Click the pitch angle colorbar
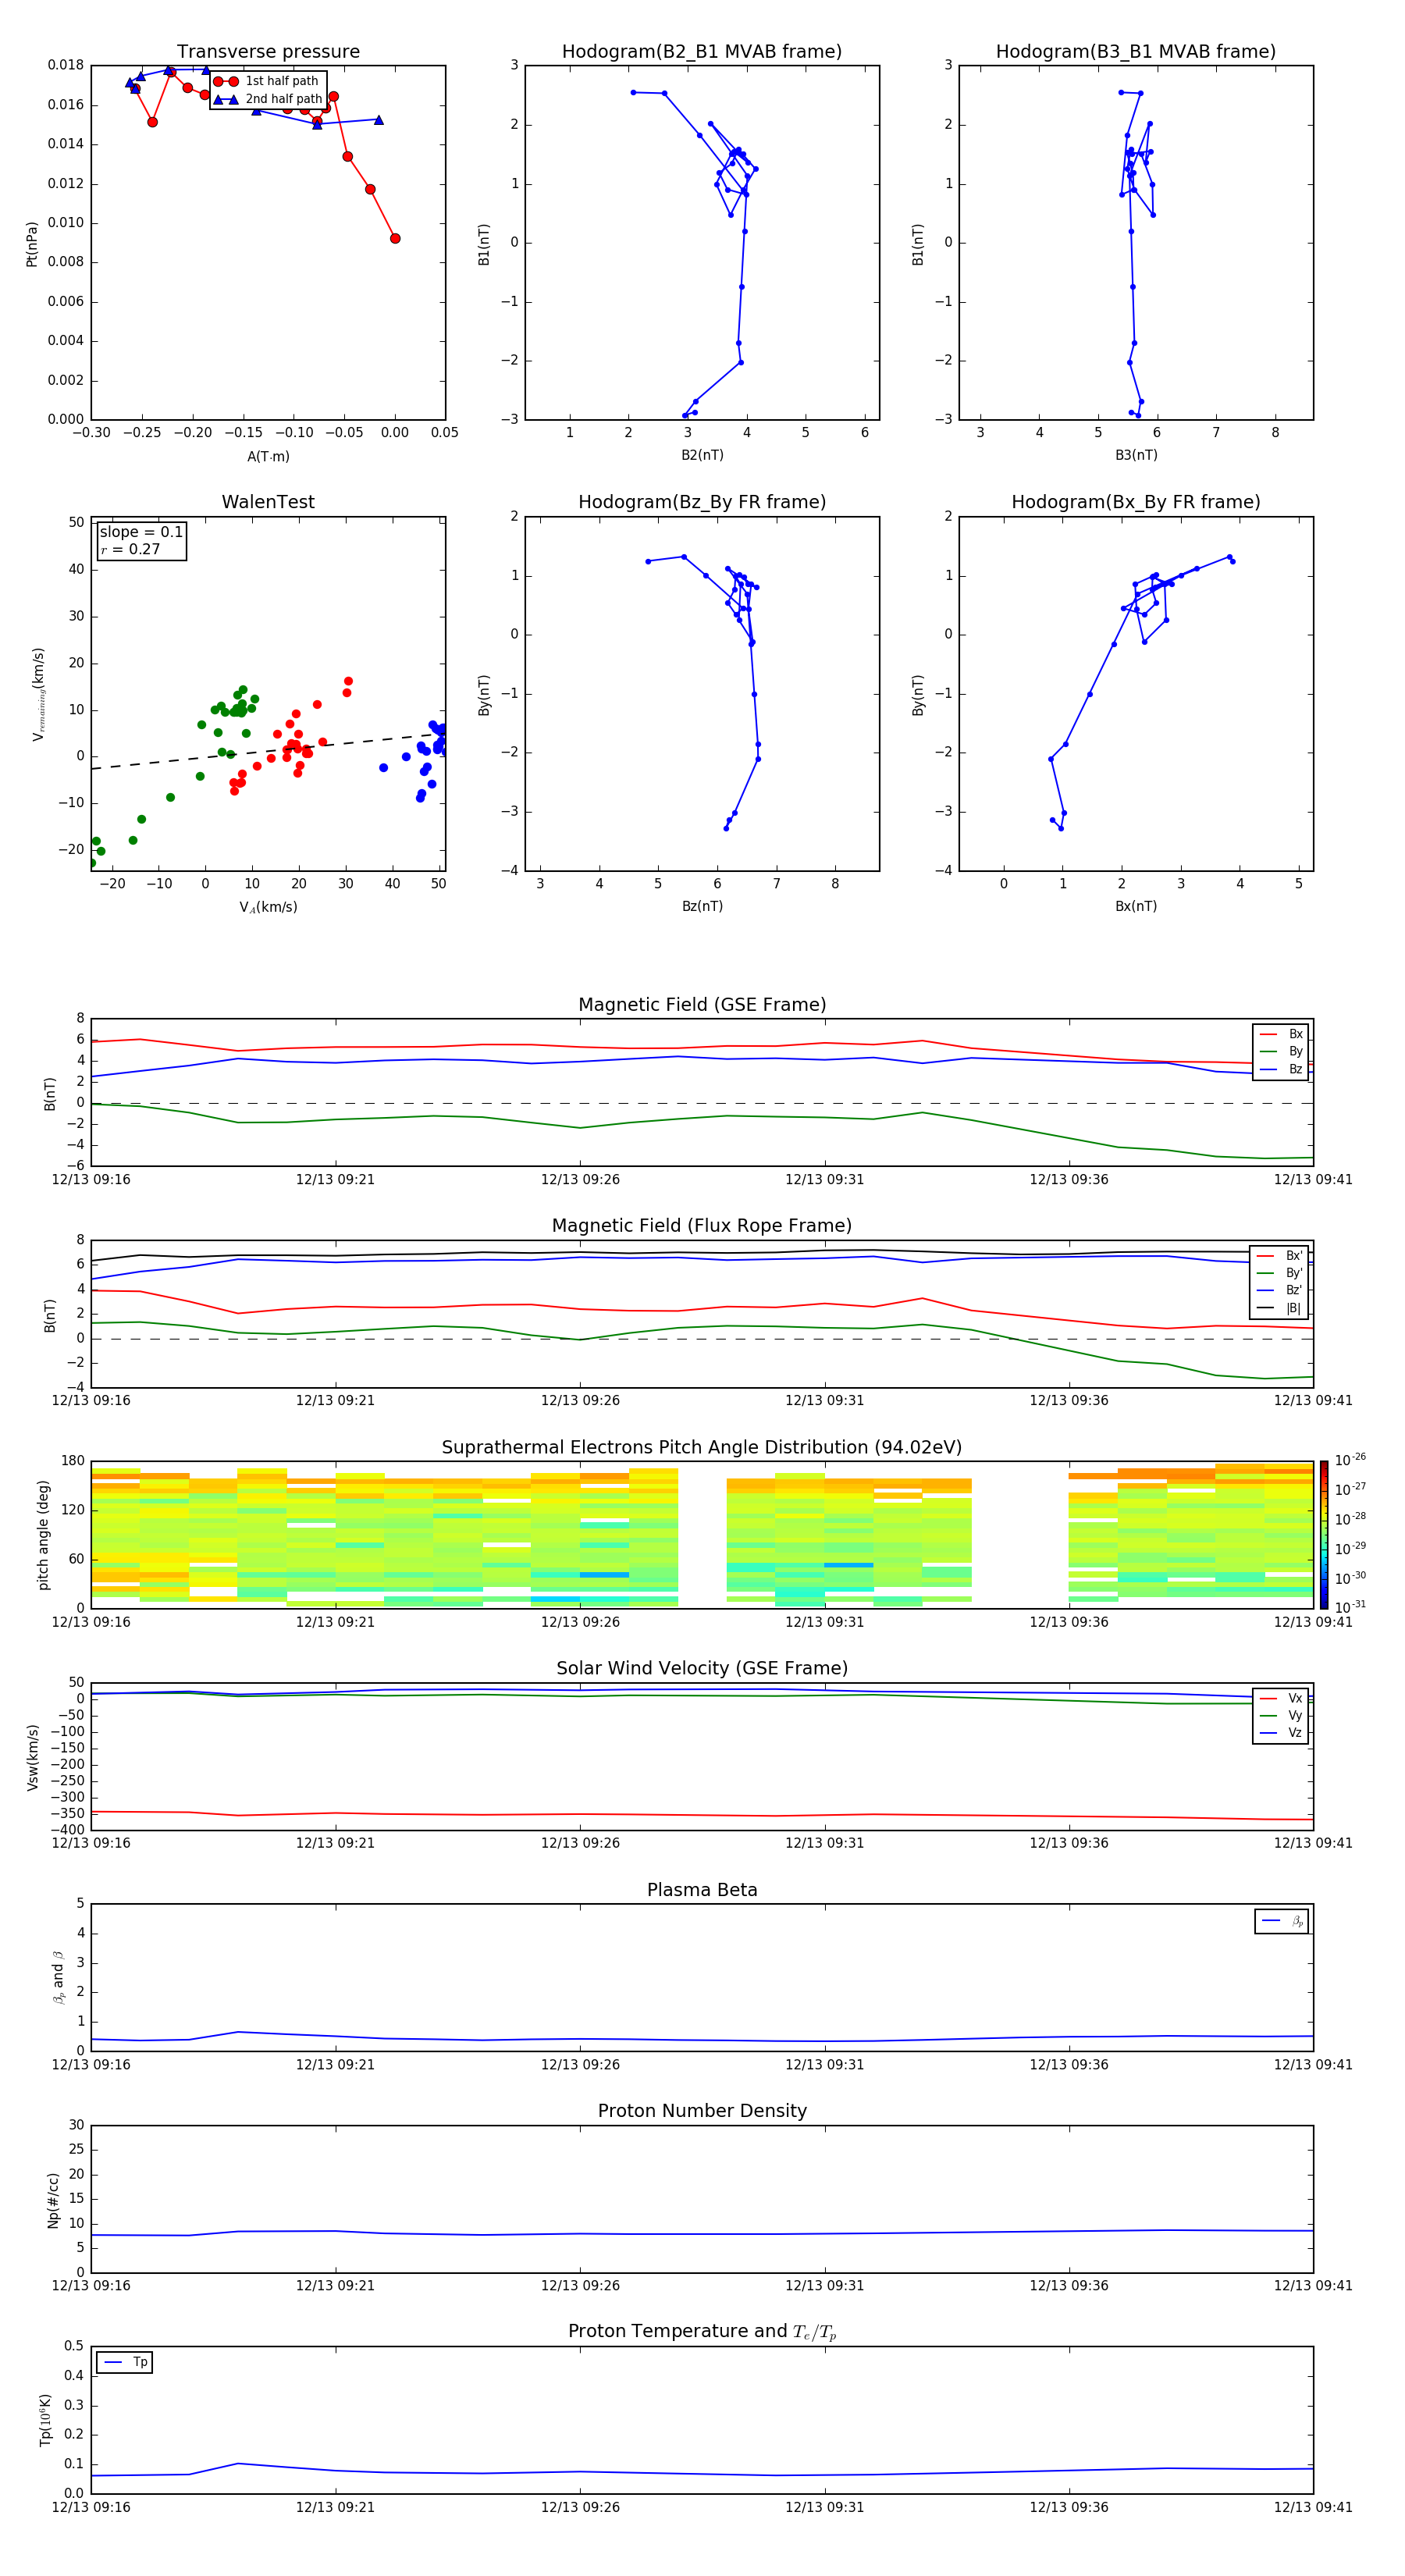1405x2576 pixels. pyautogui.click(x=1324, y=1534)
